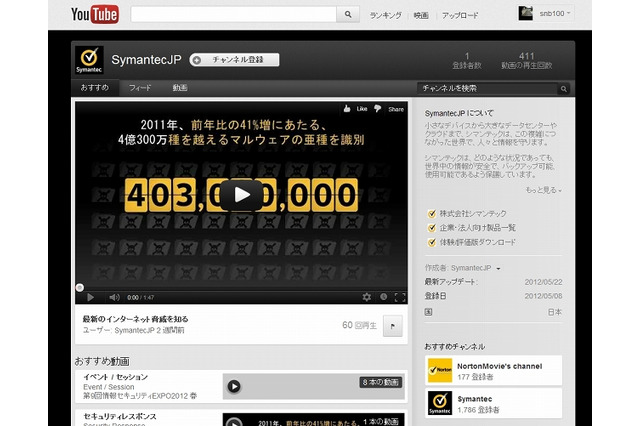Play the video with center play button

tap(242, 195)
